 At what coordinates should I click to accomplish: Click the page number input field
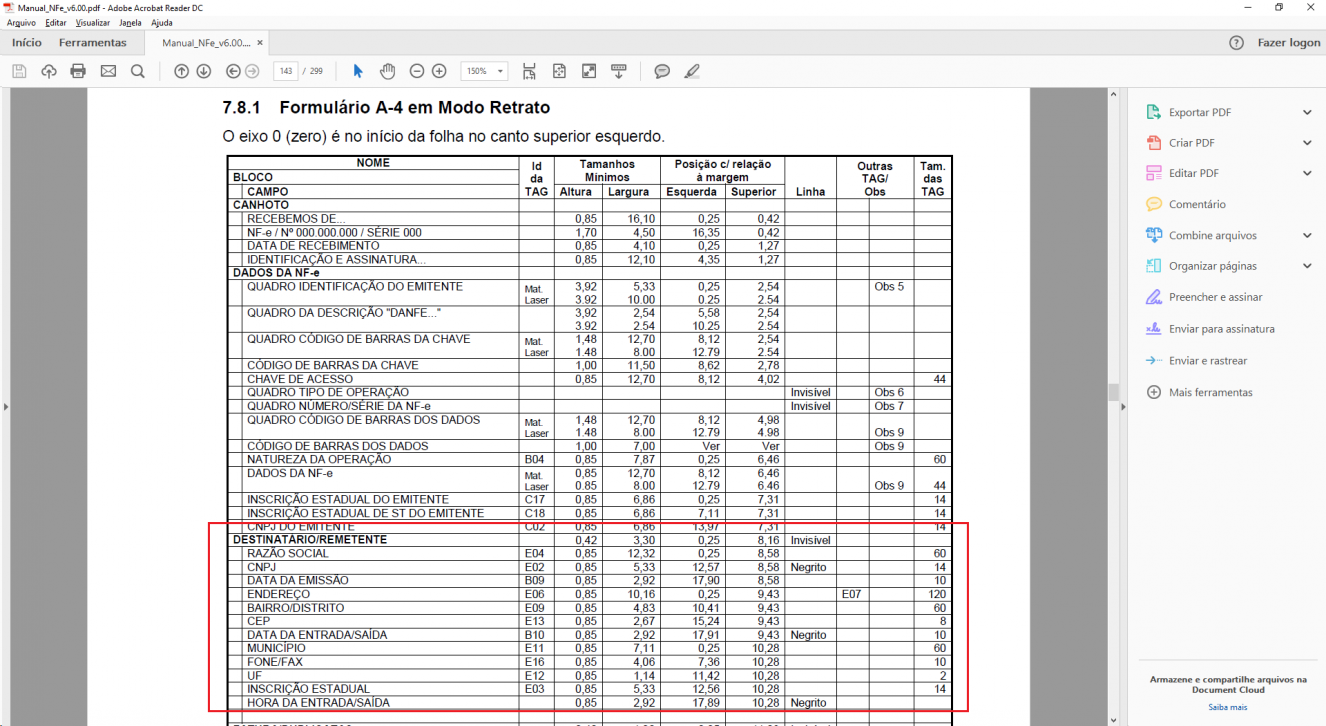point(286,71)
